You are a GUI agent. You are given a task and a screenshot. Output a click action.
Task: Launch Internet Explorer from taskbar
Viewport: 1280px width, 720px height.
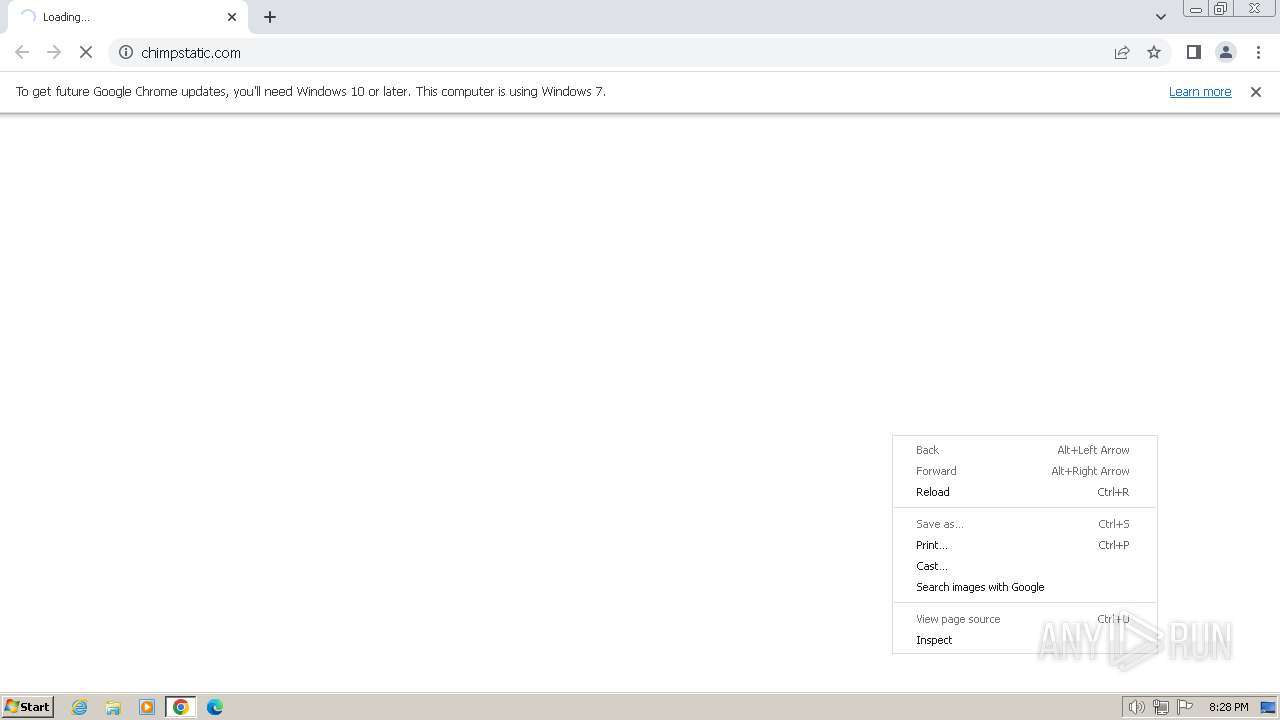[80, 707]
